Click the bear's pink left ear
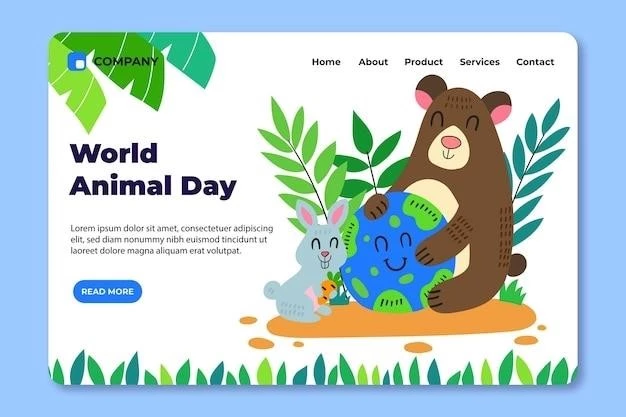The height and width of the screenshot is (417, 626). click(x=424, y=98)
